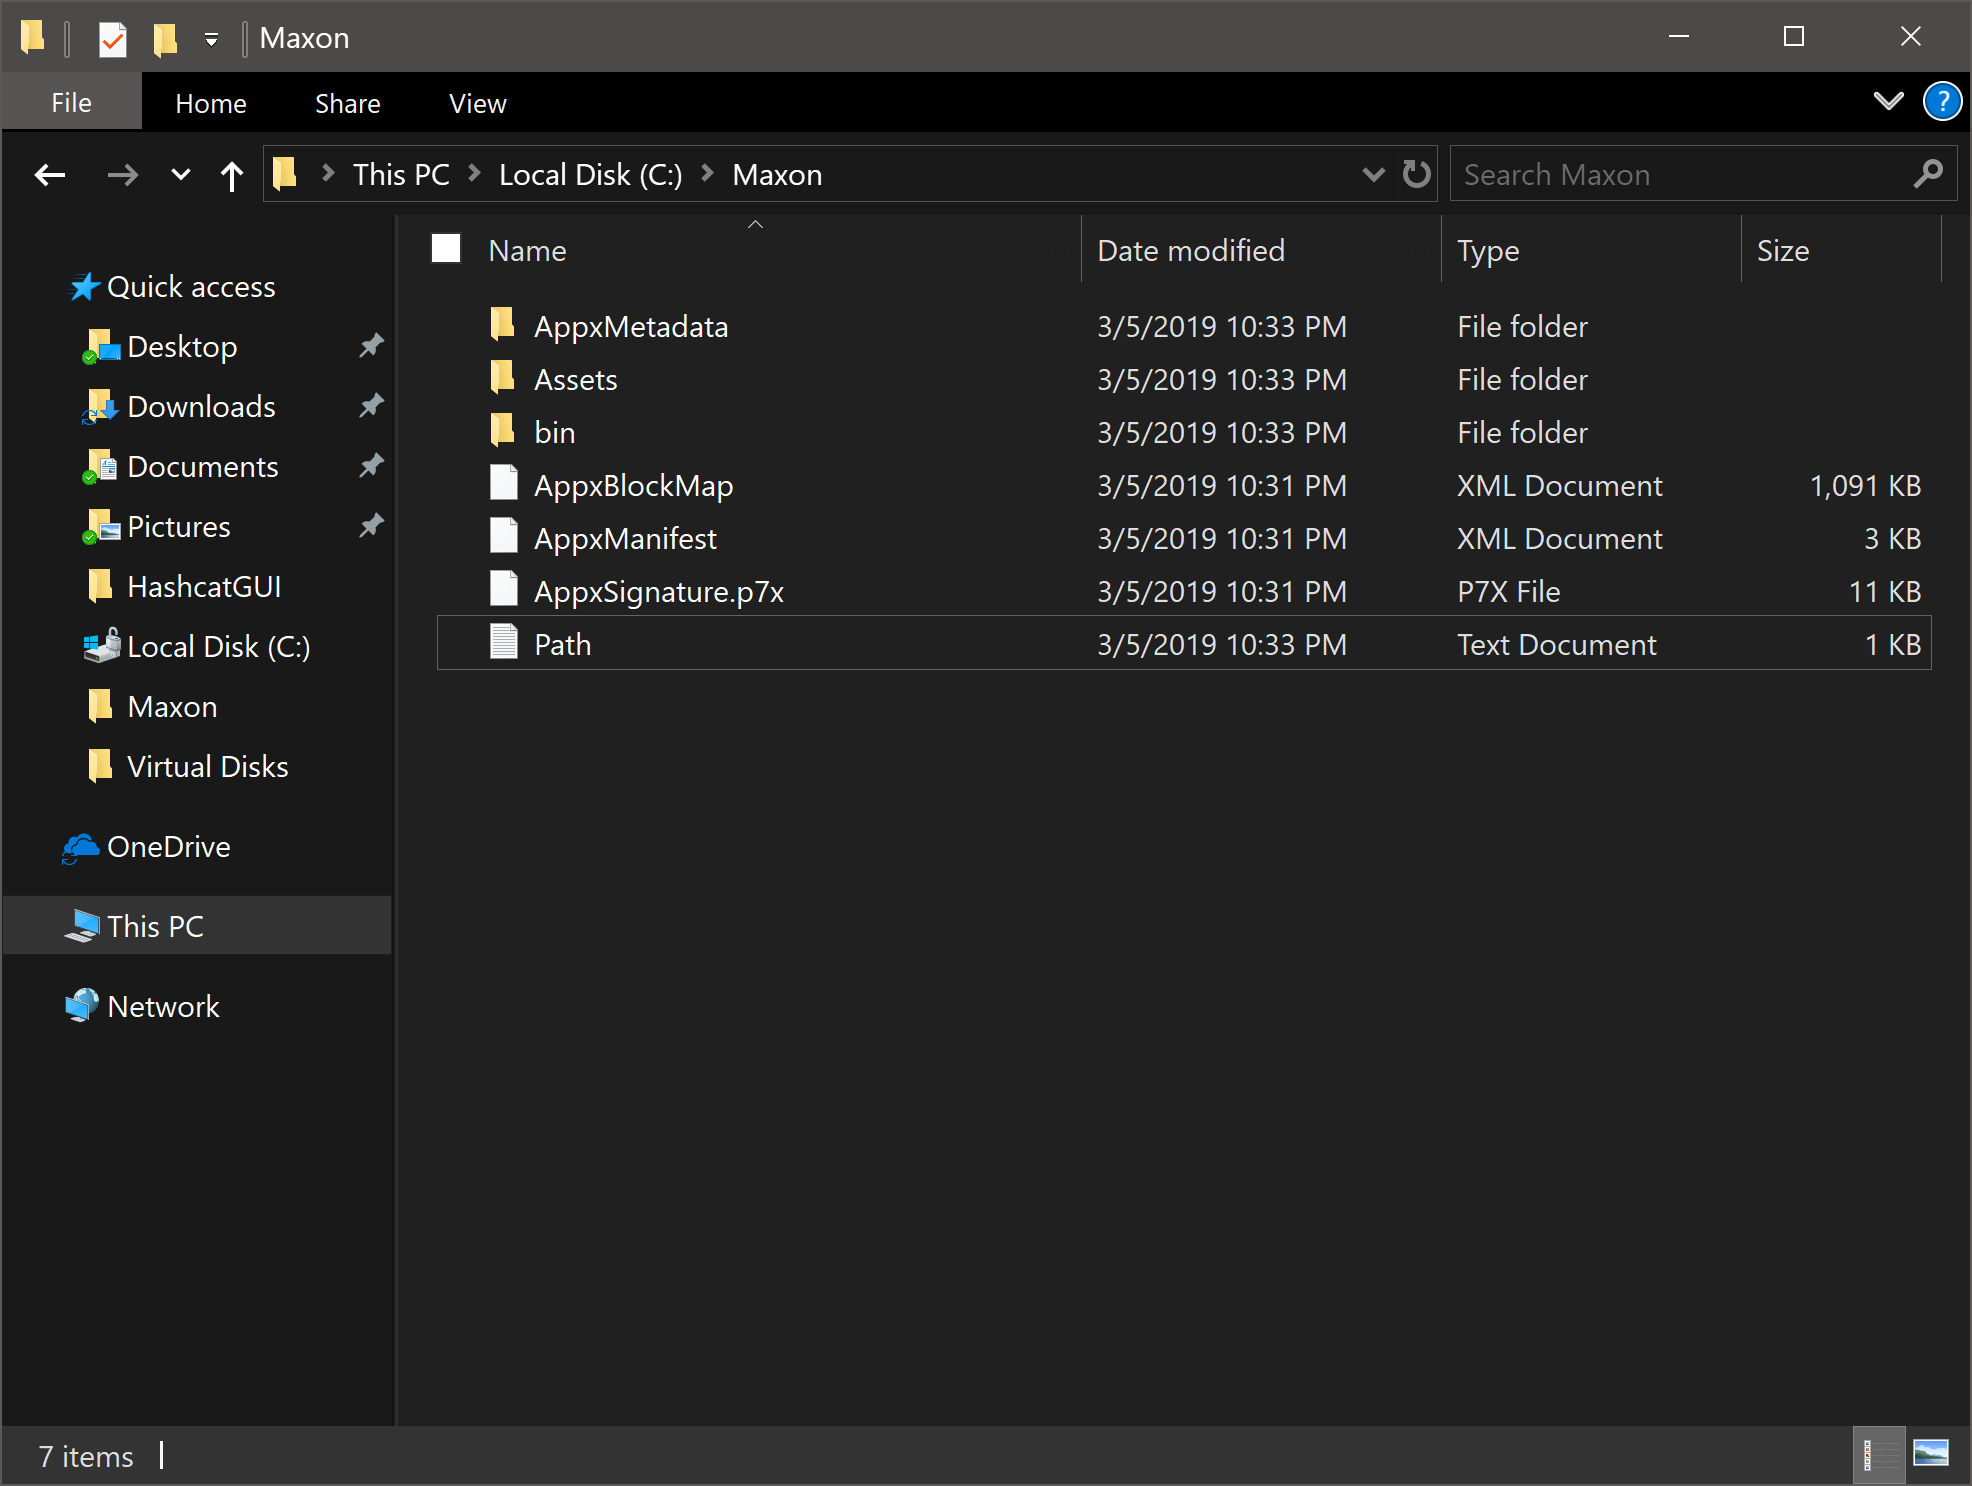Click the pin icon next to Documents

click(x=371, y=466)
